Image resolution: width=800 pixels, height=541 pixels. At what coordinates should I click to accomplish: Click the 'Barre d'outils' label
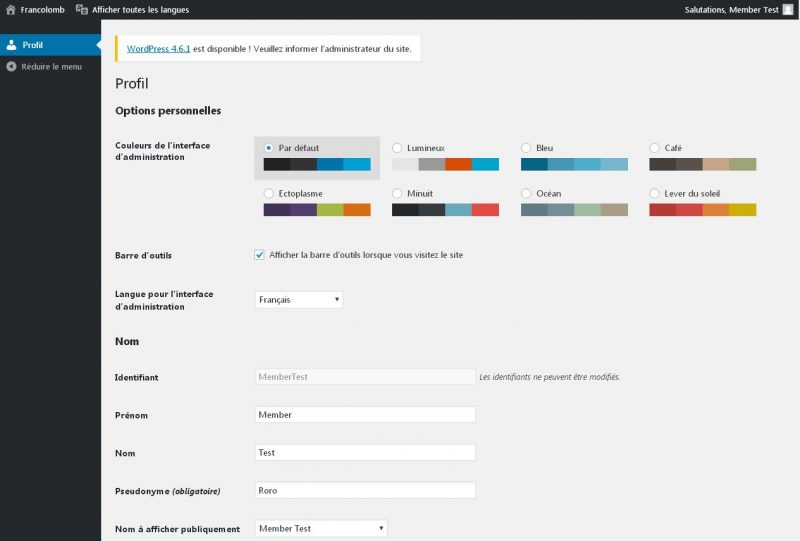tap(143, 255)
